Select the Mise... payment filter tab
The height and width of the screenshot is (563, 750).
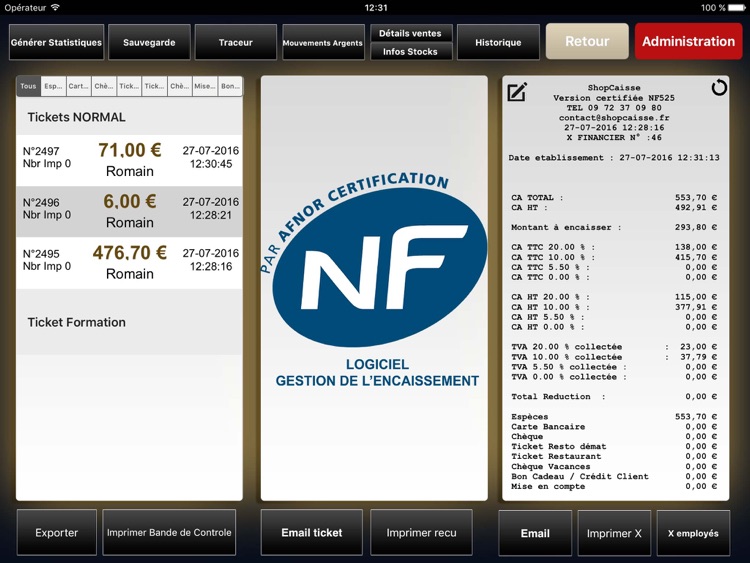205,86
